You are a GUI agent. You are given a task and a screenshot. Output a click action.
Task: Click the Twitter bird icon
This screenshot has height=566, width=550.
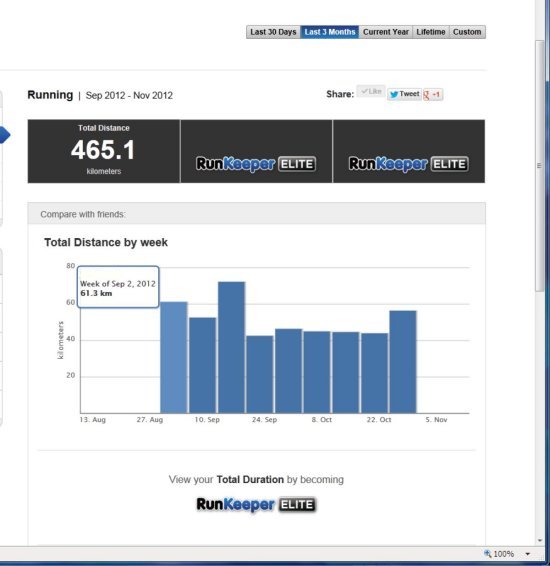click(x=394, y=94)
